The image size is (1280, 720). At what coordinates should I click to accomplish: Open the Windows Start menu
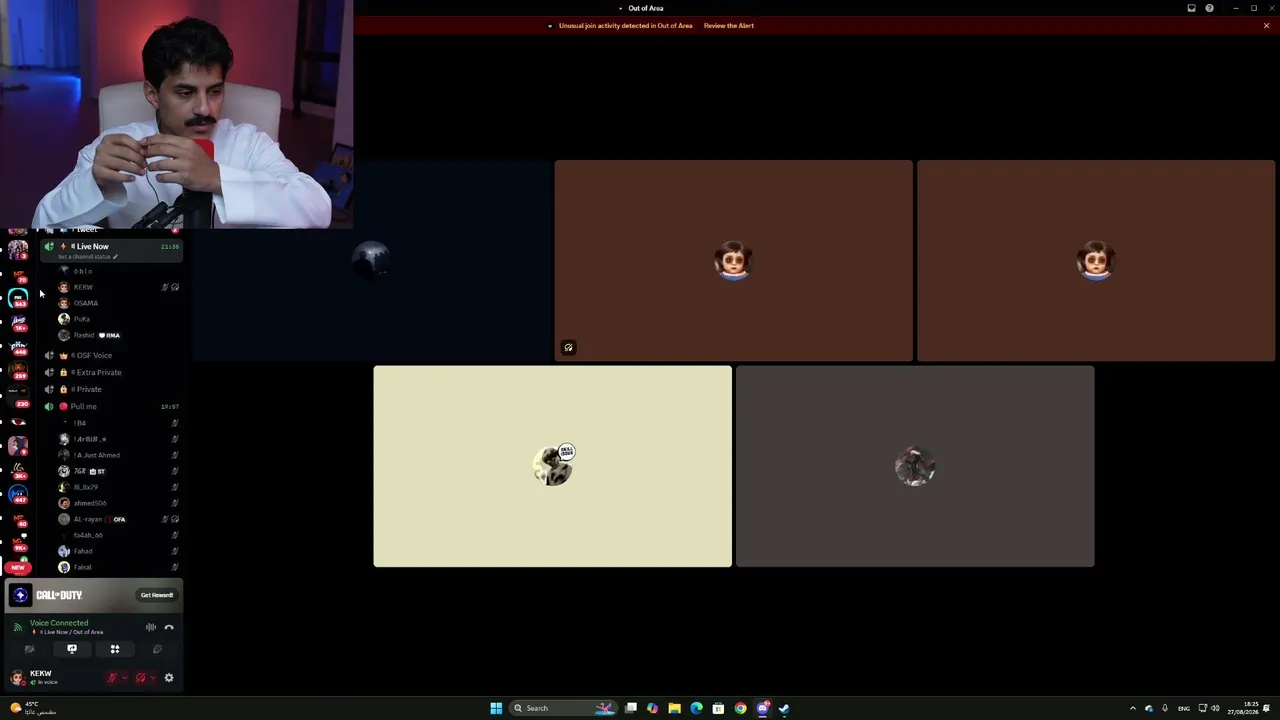click(x=496, y=708)
